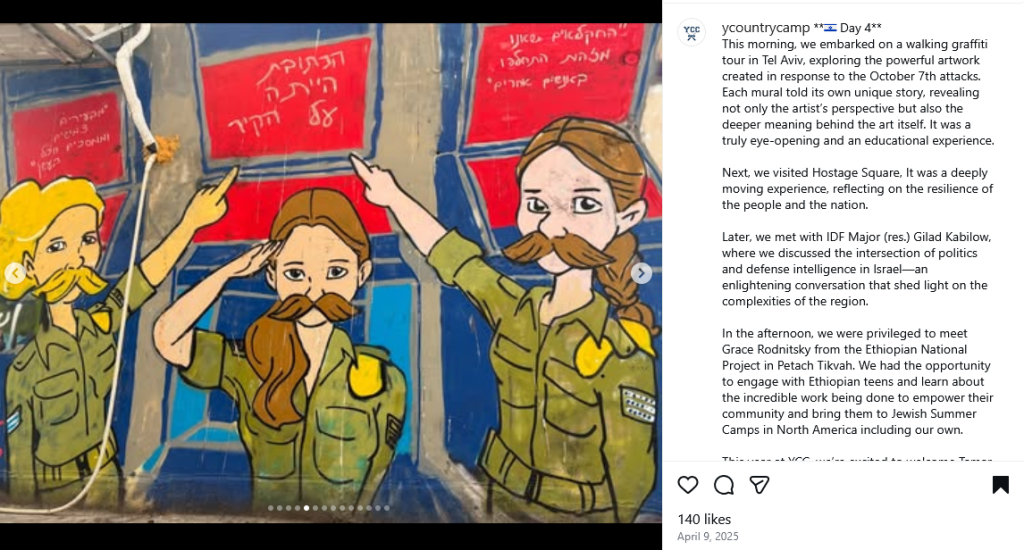View the 140 likes list
The height and width of the screenshot is (550, 1024).
tap(704, 519)
